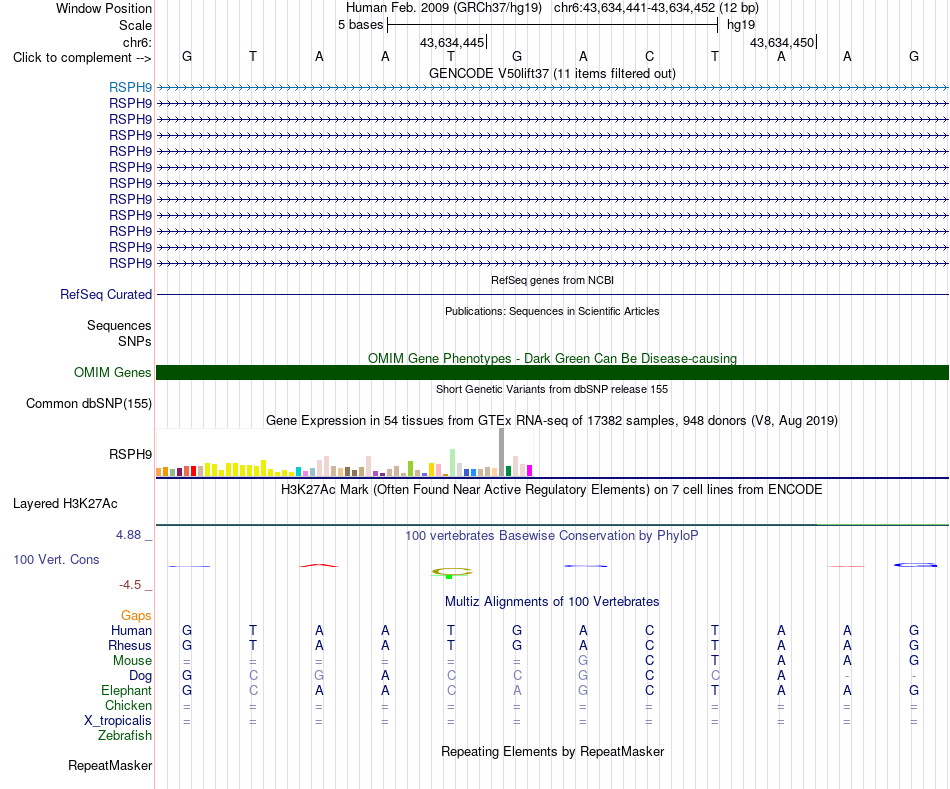Click 'Click to complement -->' label
The width and height of the screenshot is (950, 789).
(x=82, y=58)
